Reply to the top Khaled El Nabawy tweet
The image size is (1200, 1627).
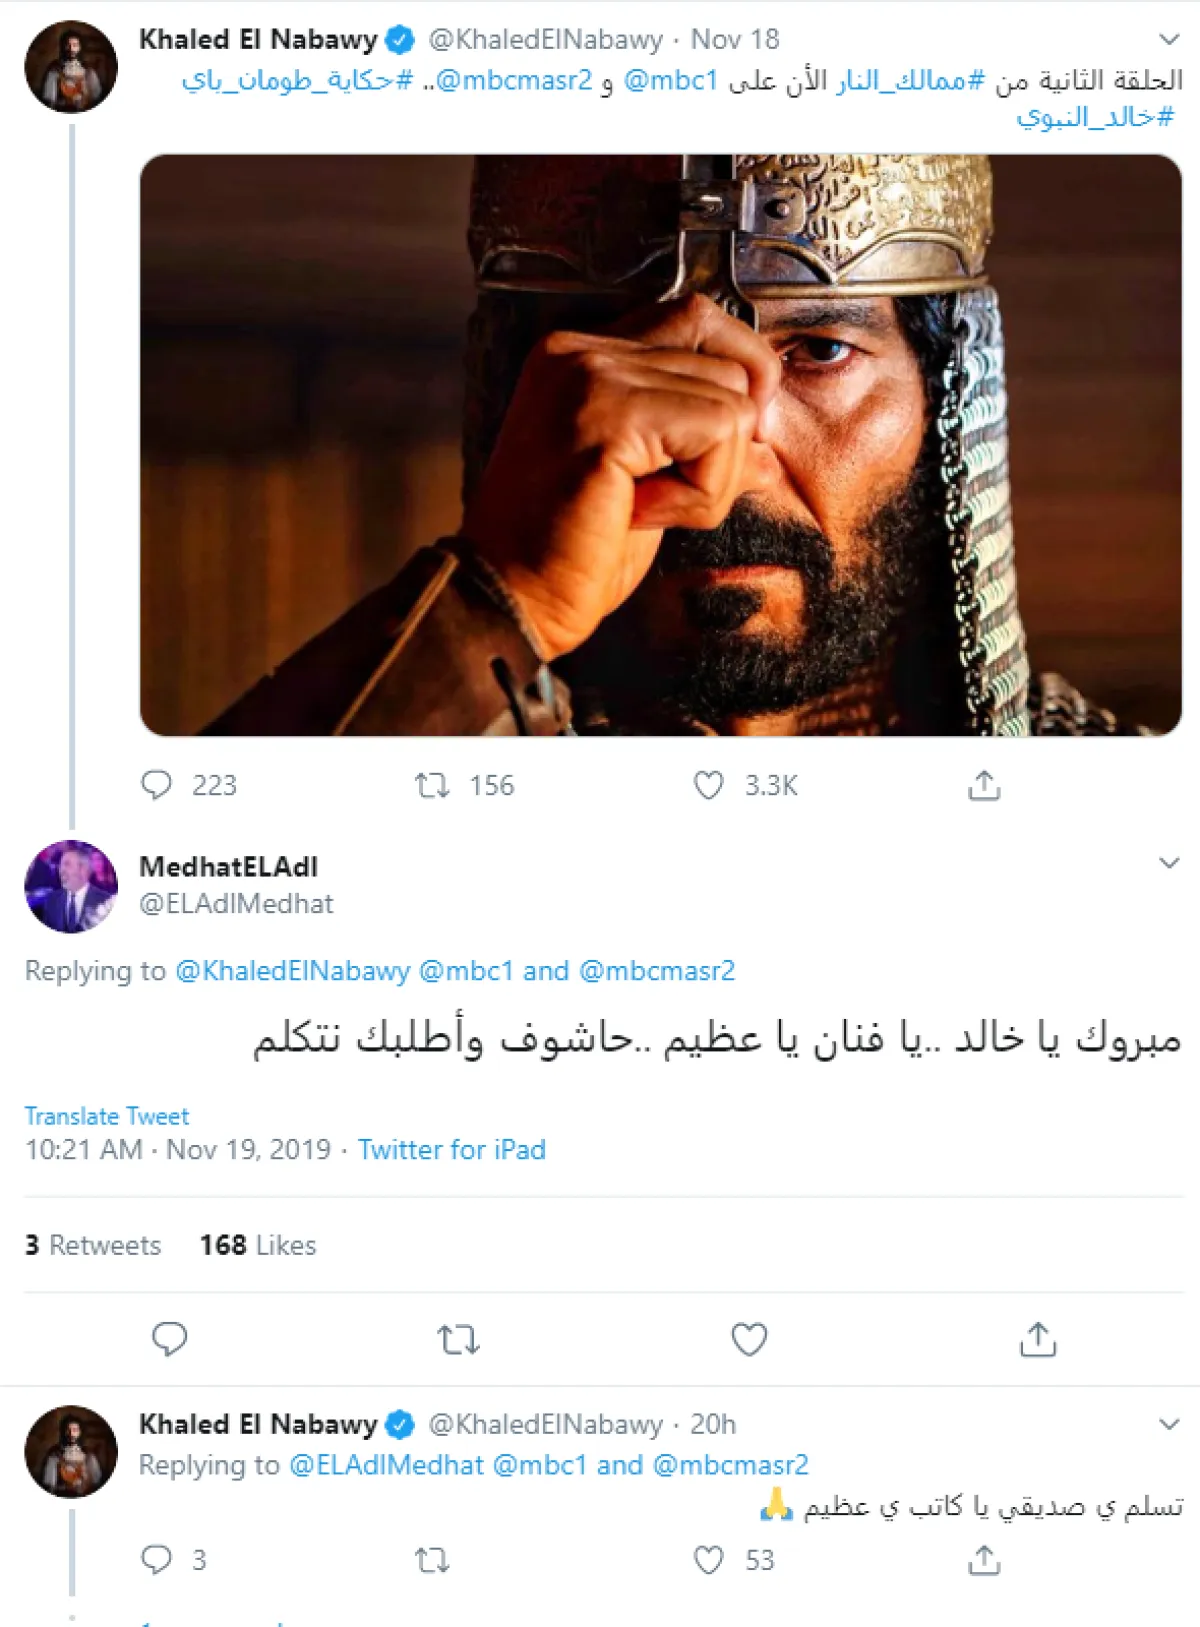157,785
